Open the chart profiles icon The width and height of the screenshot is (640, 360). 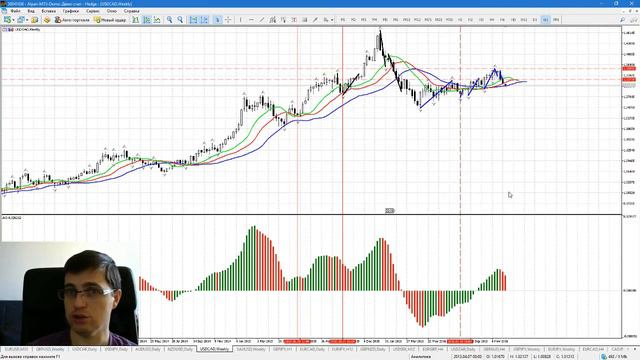coord(20,20)
